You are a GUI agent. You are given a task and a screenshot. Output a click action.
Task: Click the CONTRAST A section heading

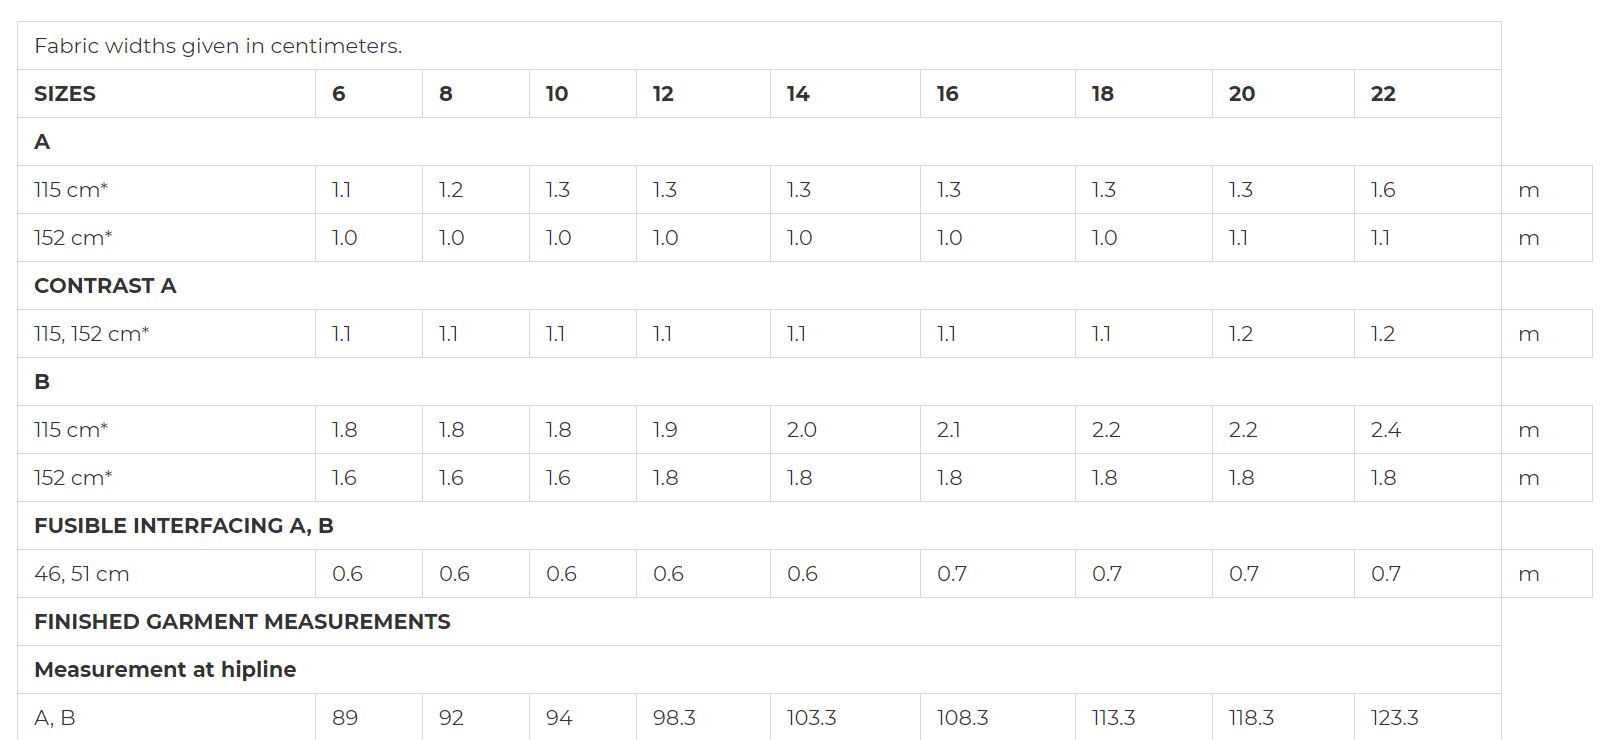105,286
